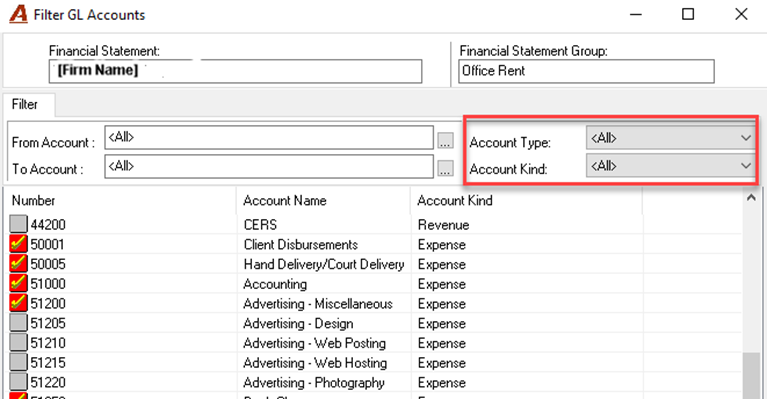Screen dimensions: 767x399
Task: Click the vertical scrollbar thumb
Action: [x=751, y=376]
